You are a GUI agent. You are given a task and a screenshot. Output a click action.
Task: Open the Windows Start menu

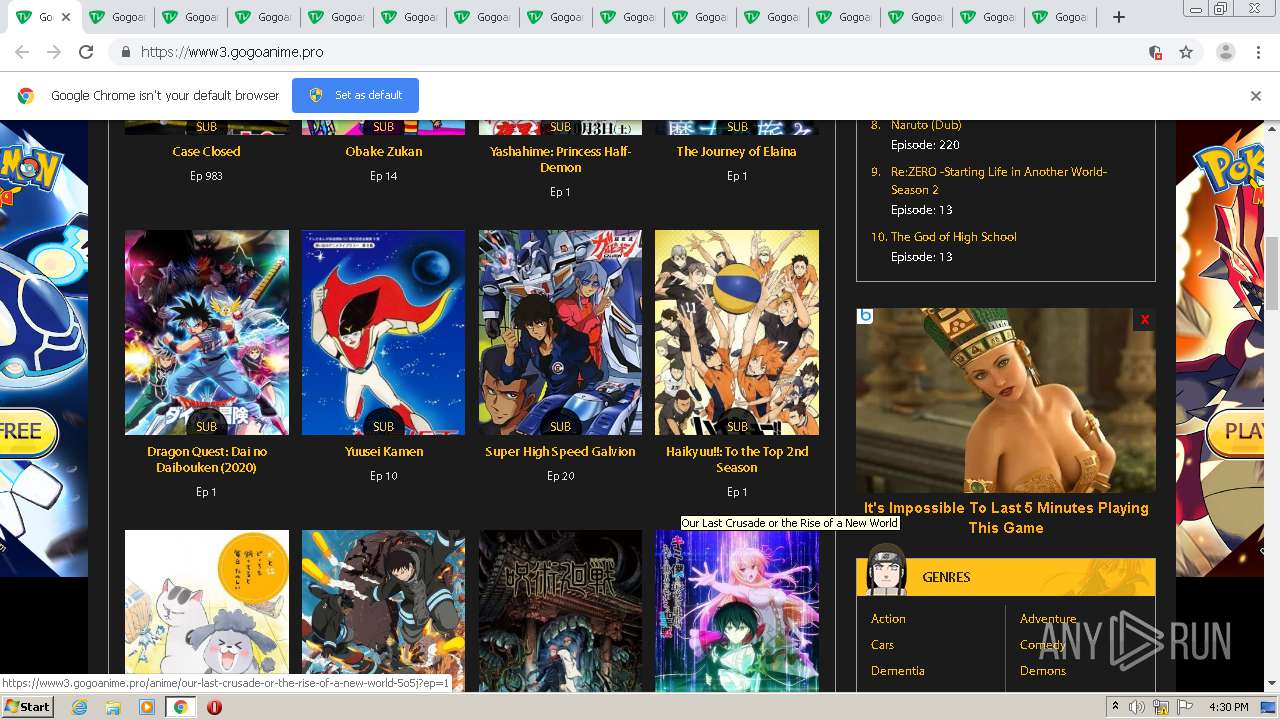(27, 707)
